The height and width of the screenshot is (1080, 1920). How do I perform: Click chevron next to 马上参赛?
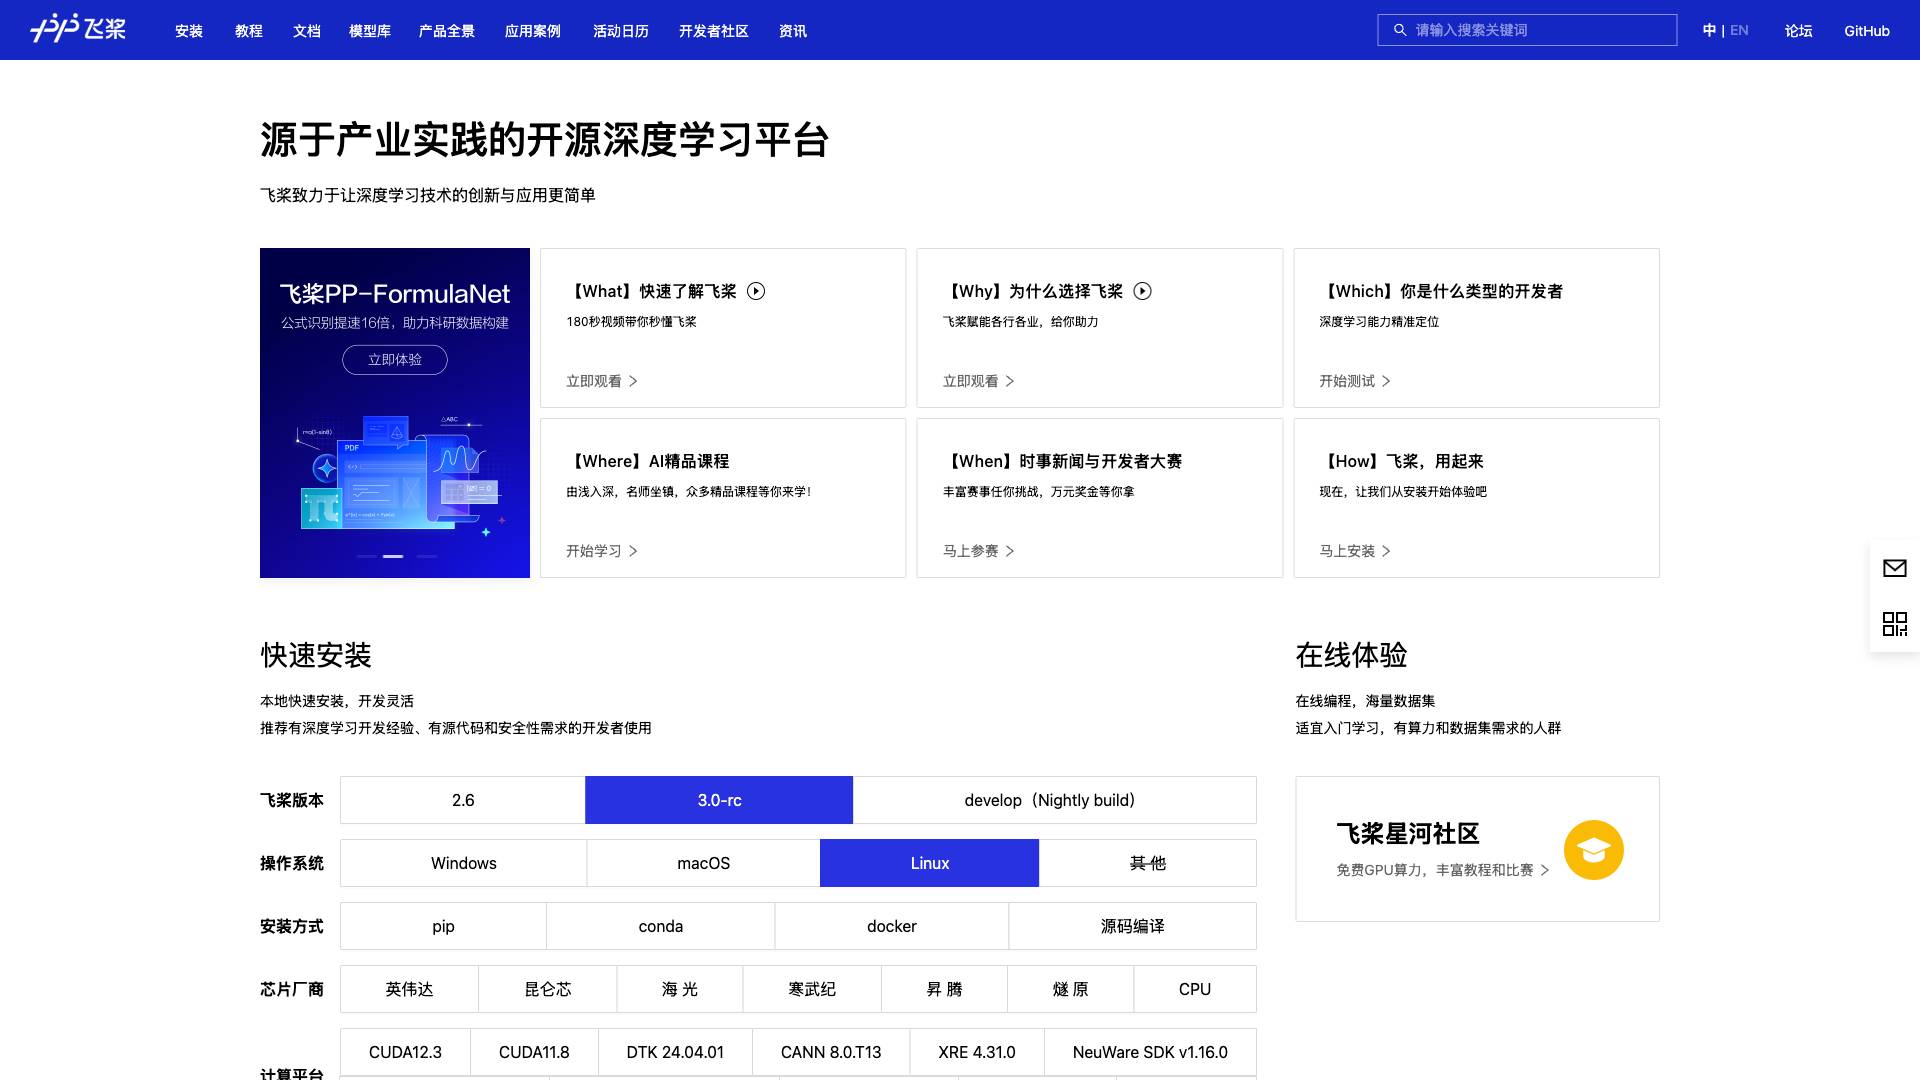click(x=1010, y=551)
